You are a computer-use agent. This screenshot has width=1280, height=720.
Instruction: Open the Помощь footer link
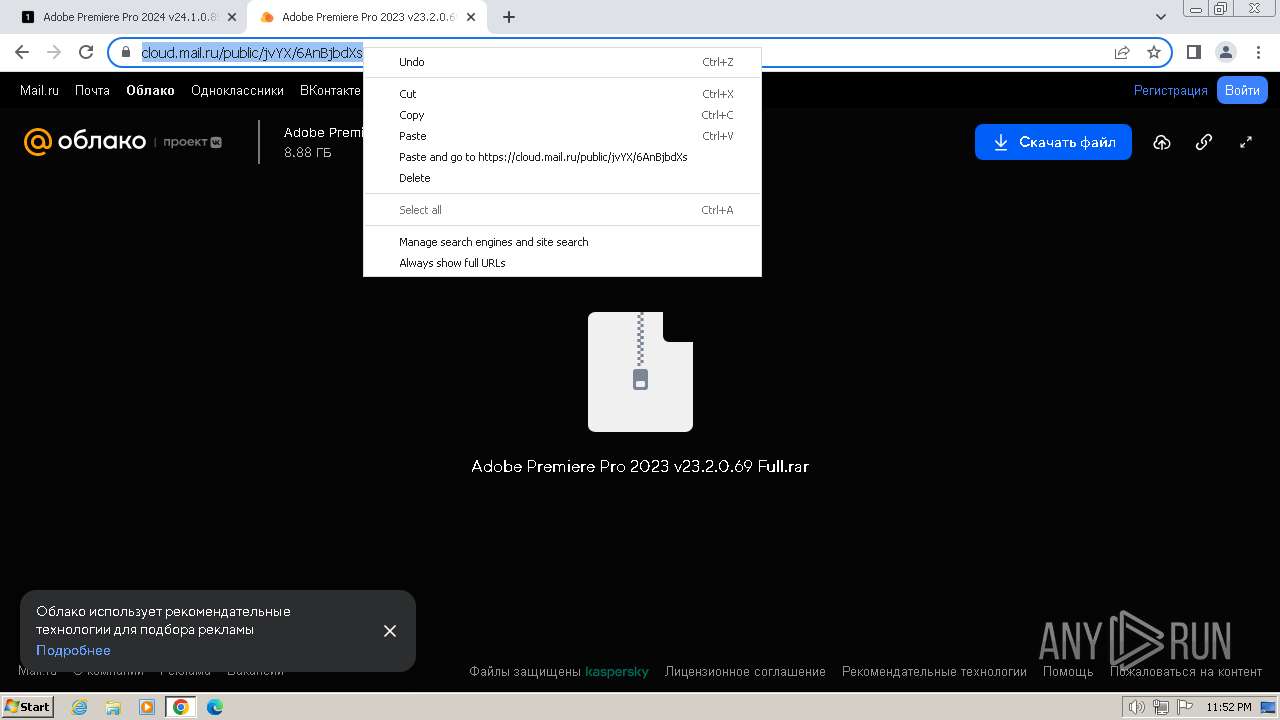coord(1068,672)
